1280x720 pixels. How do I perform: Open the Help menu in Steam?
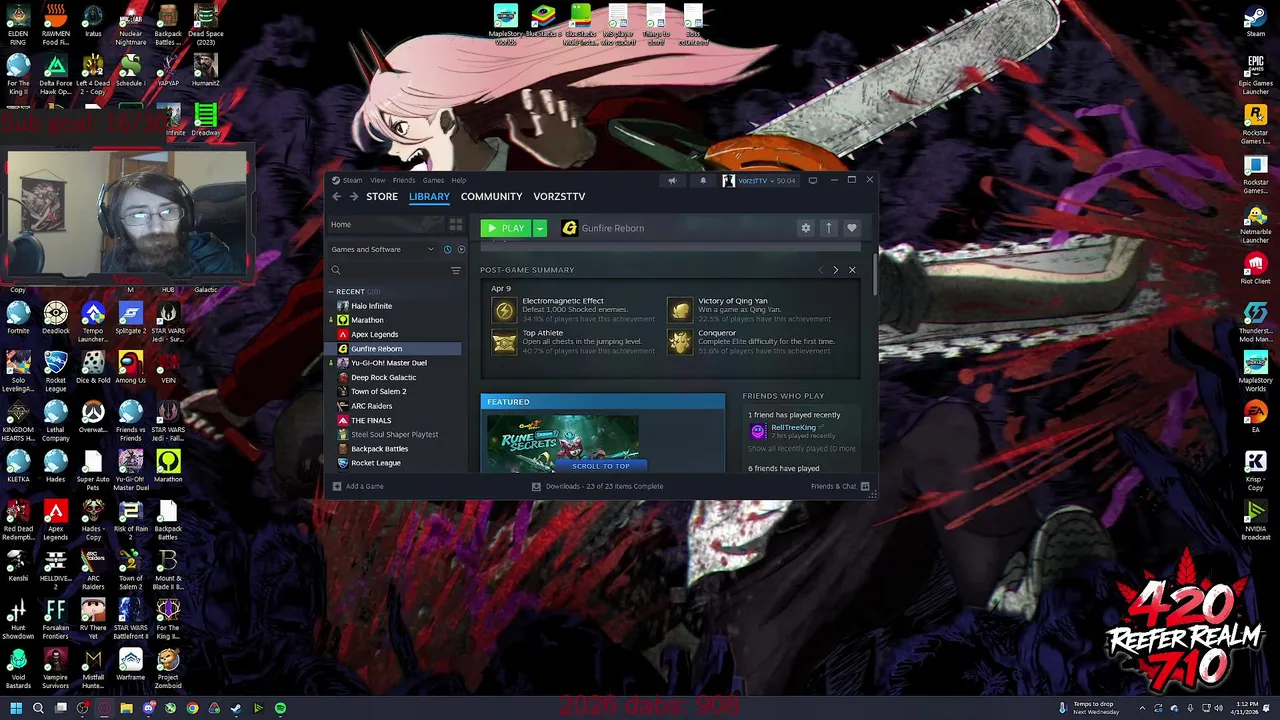click(x=458, y=180)
